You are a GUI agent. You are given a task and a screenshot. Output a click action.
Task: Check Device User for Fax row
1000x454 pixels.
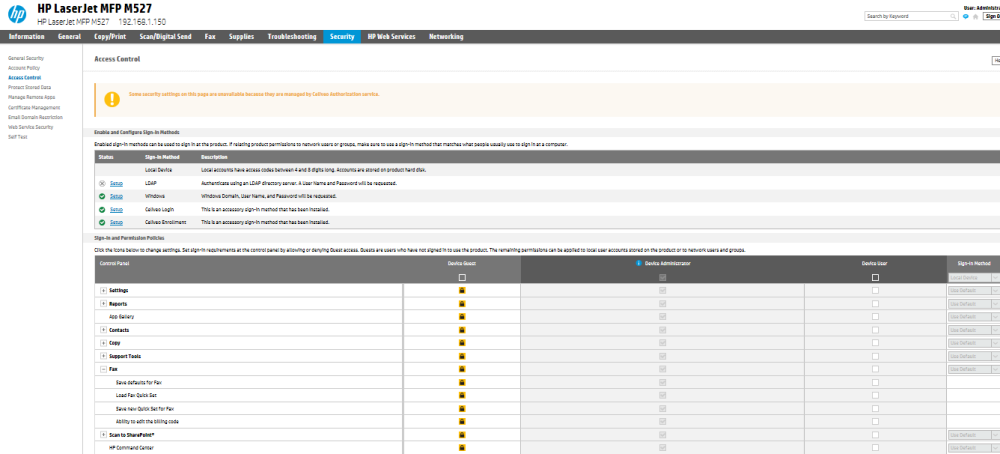tap(875, 369)
